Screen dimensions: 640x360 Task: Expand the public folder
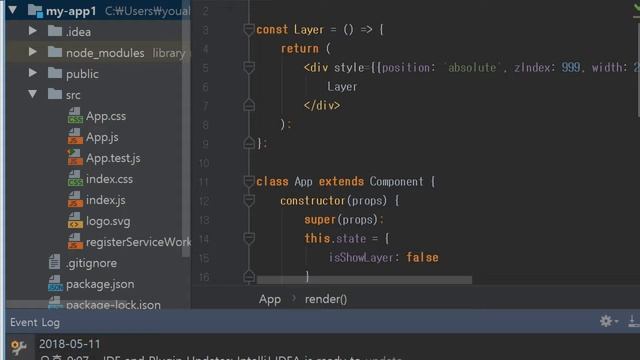tap(33, 73)
